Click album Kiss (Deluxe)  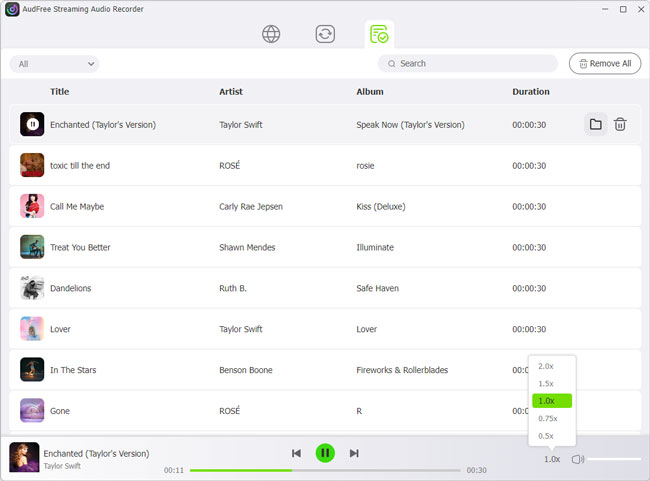click(381, 206)
